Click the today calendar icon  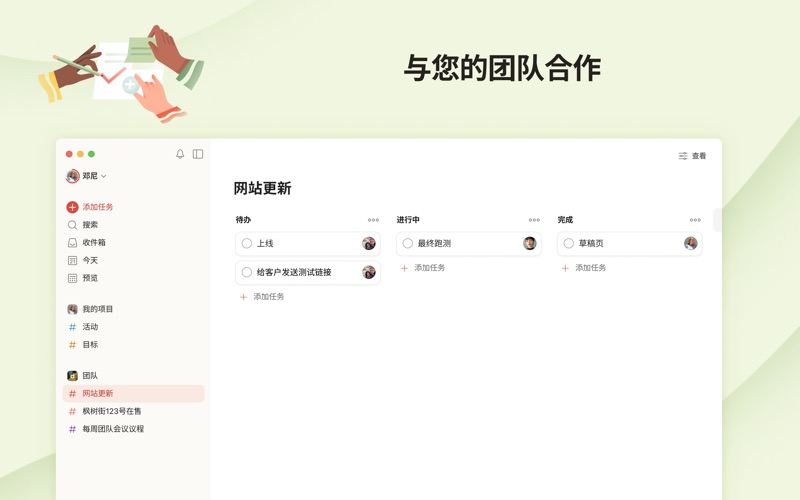point(72,261)
